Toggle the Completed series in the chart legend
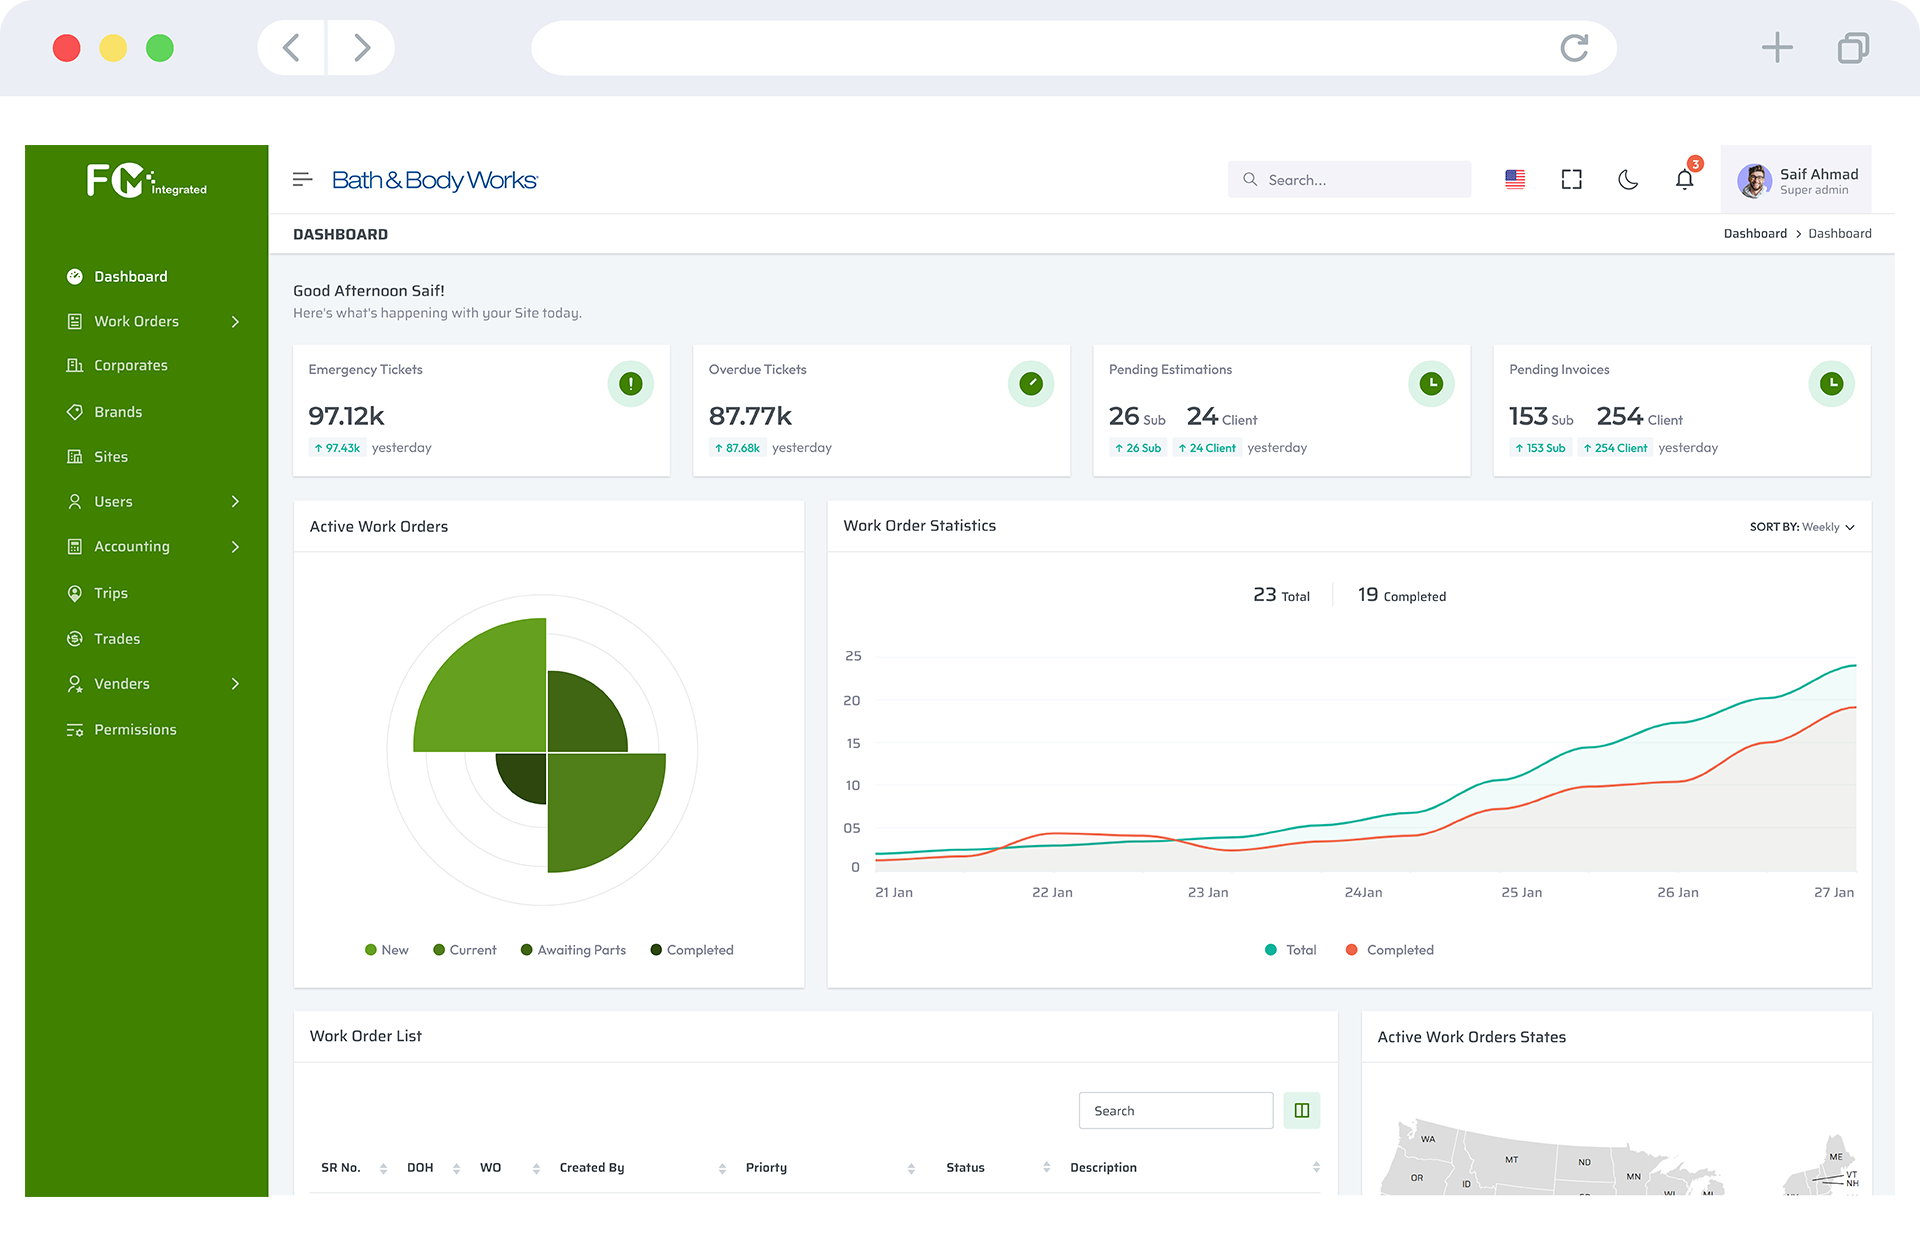Screen dimensions: 1920x1255 click(1389, 950)
